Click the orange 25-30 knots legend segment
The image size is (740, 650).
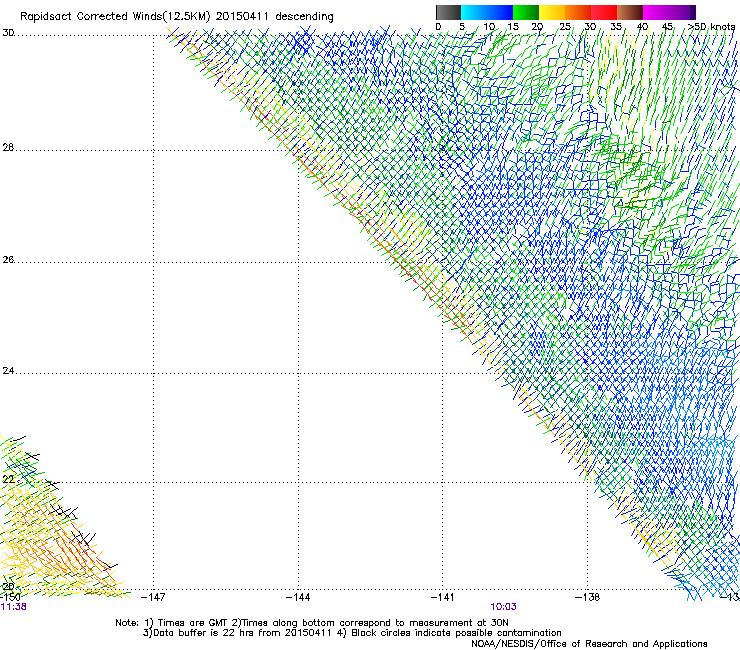(x=578, y=12)
